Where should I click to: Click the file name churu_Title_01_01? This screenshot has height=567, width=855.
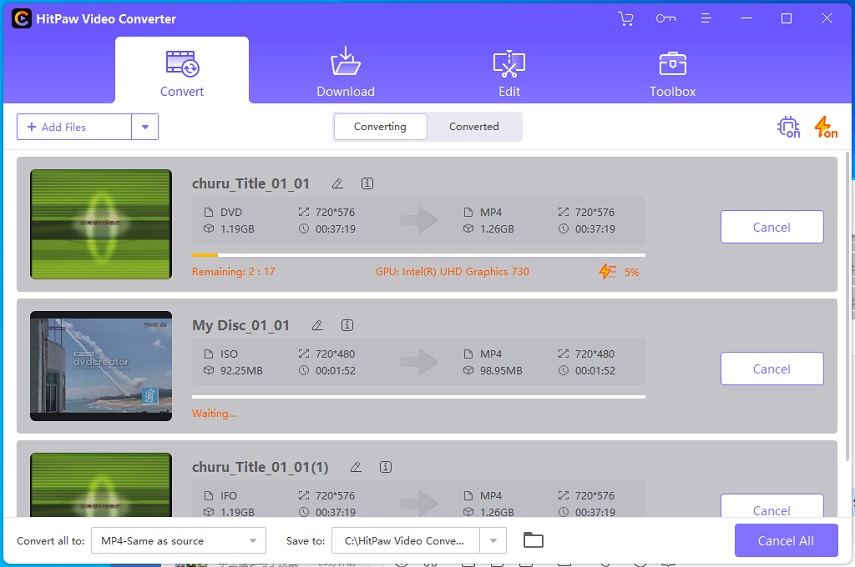coord(251,184)
